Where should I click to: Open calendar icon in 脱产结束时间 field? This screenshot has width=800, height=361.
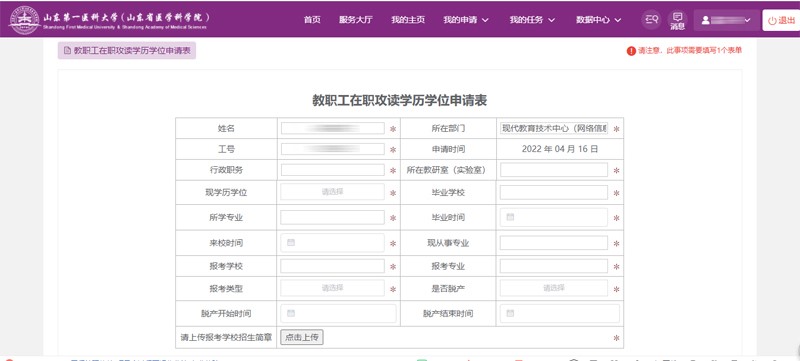[510, 313]
